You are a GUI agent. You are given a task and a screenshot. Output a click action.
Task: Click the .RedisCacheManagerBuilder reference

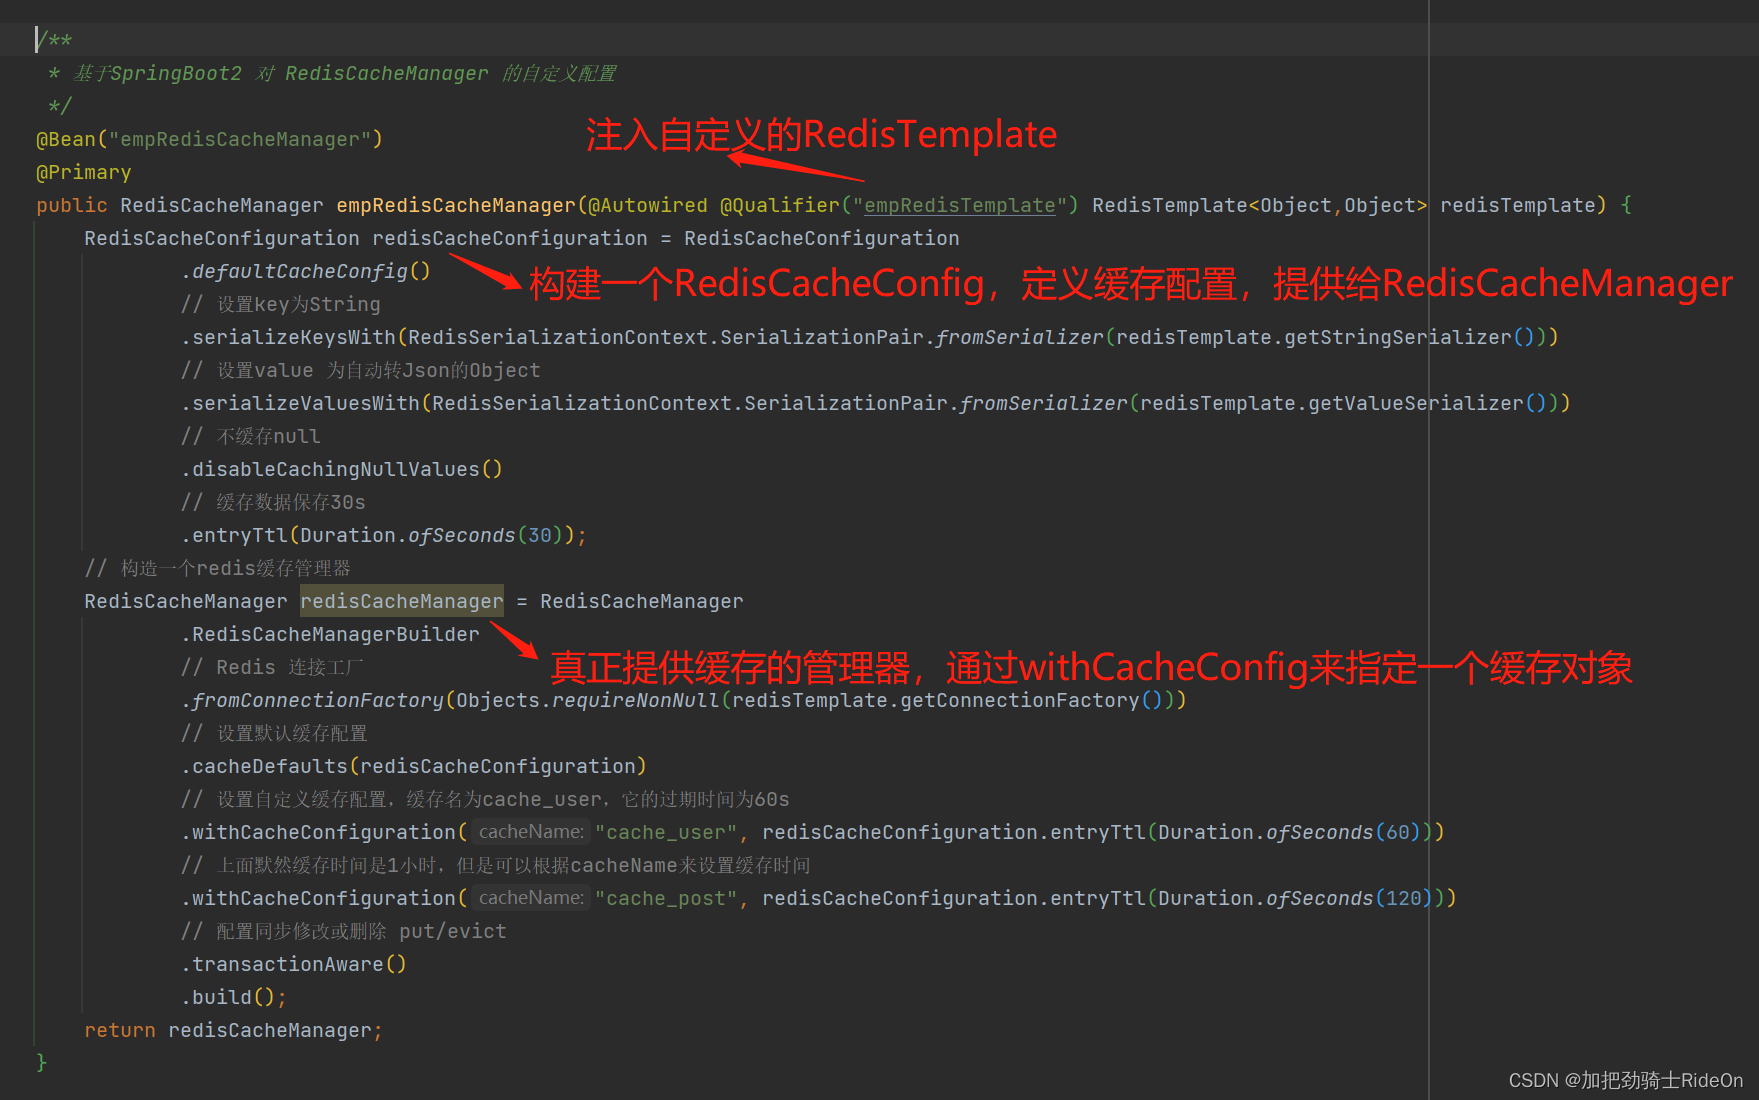pos(330,634)
